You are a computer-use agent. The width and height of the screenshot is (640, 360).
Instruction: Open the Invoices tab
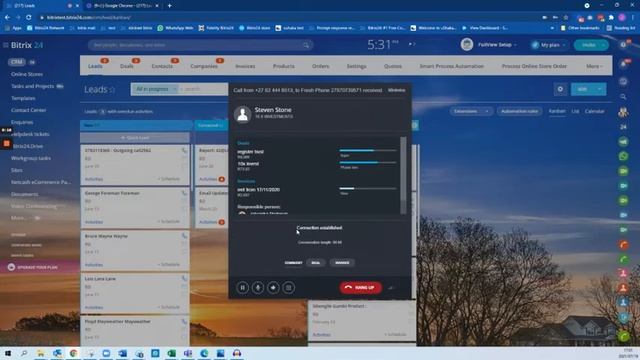click(x=245, y=66)
